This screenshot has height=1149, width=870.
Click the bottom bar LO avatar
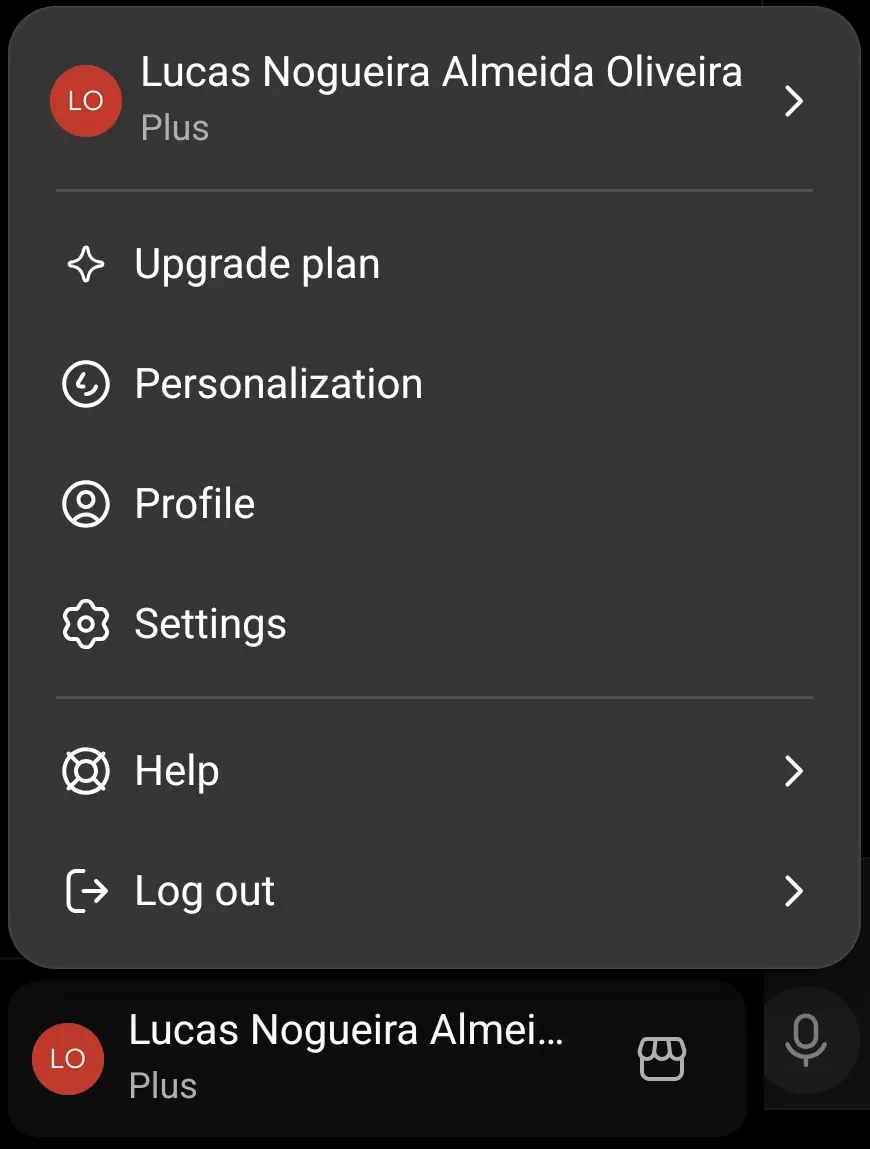[x=67, y=1059]
